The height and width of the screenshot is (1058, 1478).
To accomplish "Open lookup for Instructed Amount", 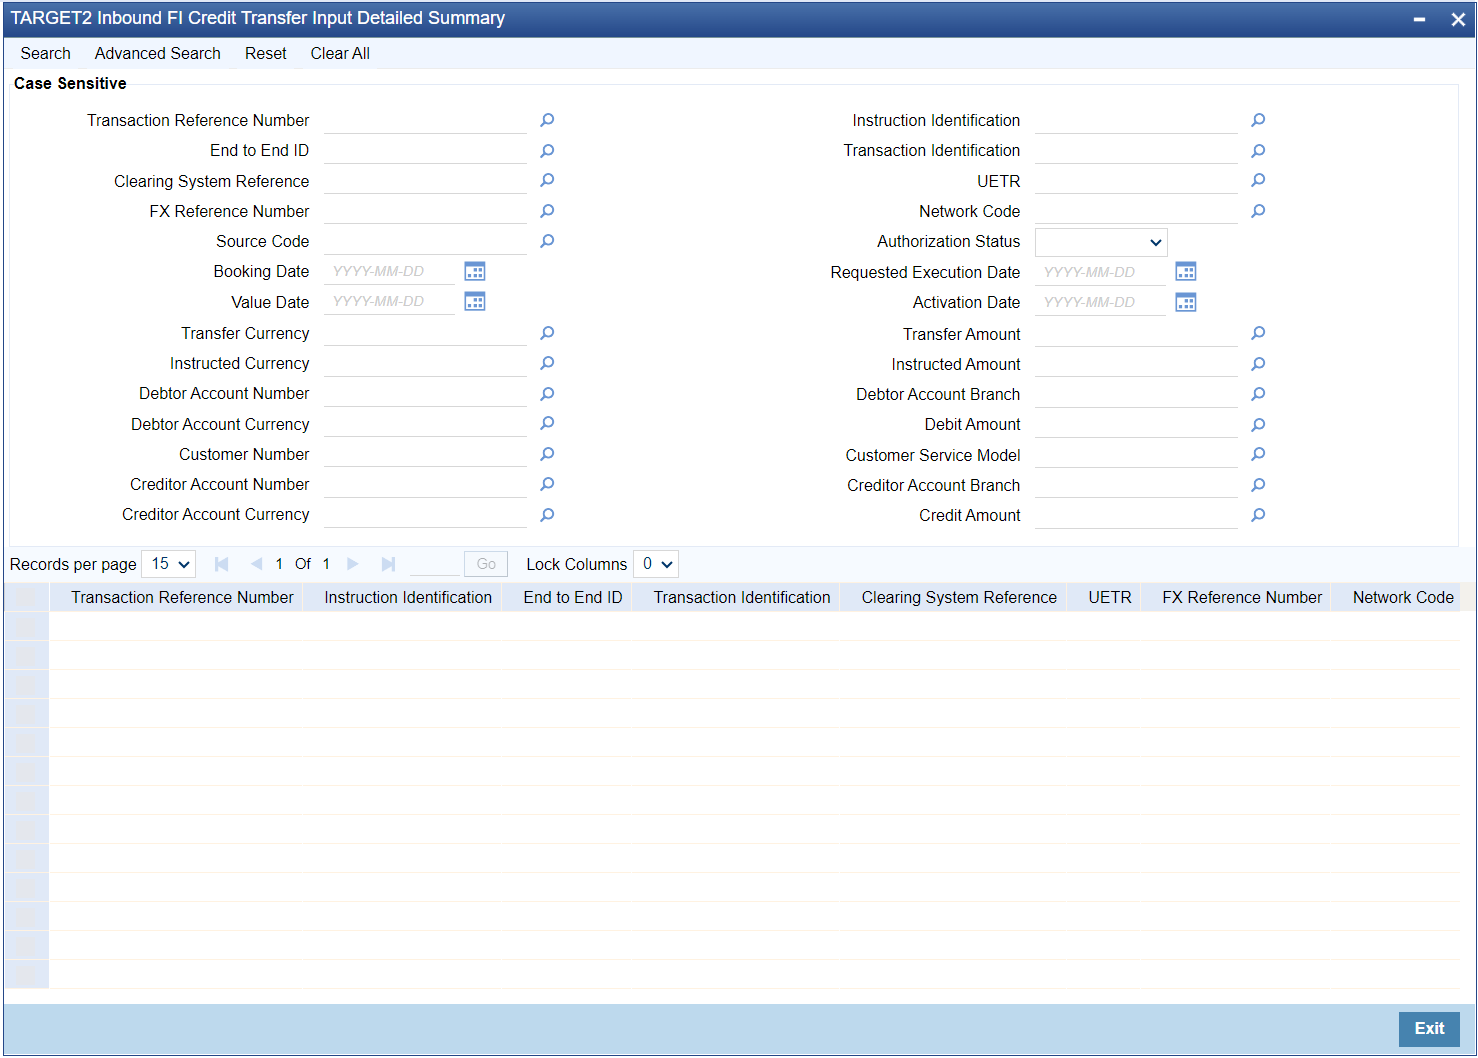I will [1258, 364].
